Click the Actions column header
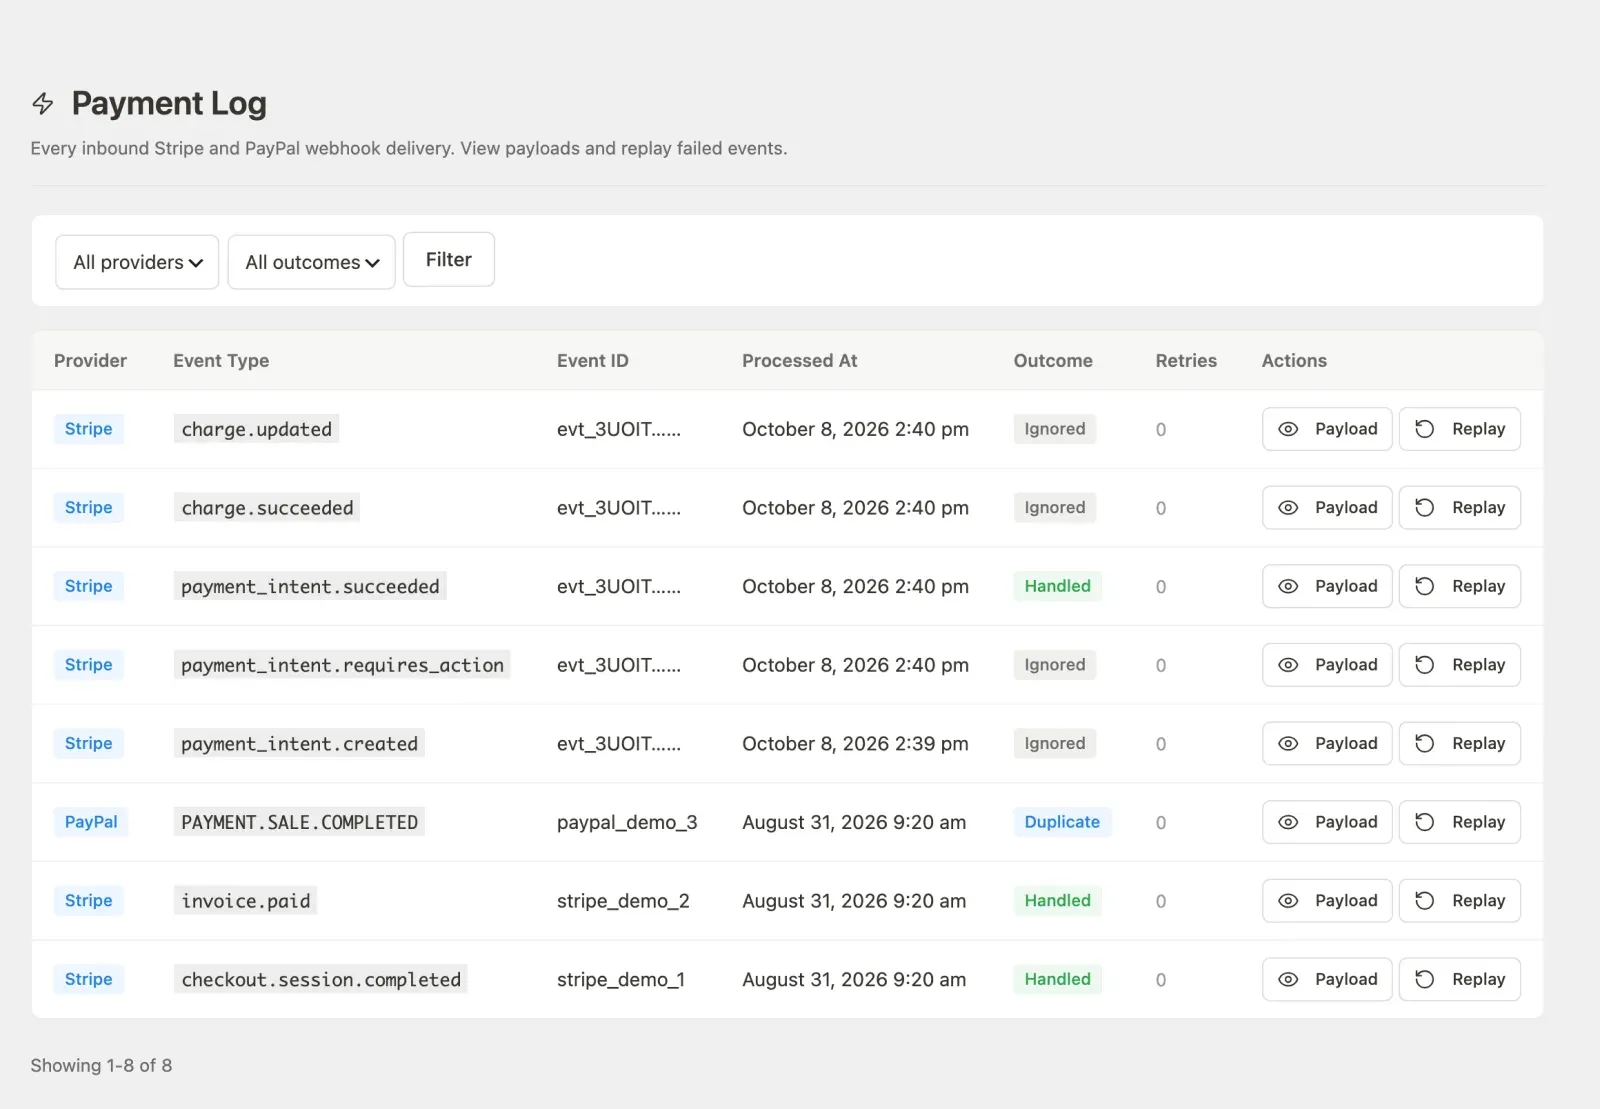 (1294, 361)
